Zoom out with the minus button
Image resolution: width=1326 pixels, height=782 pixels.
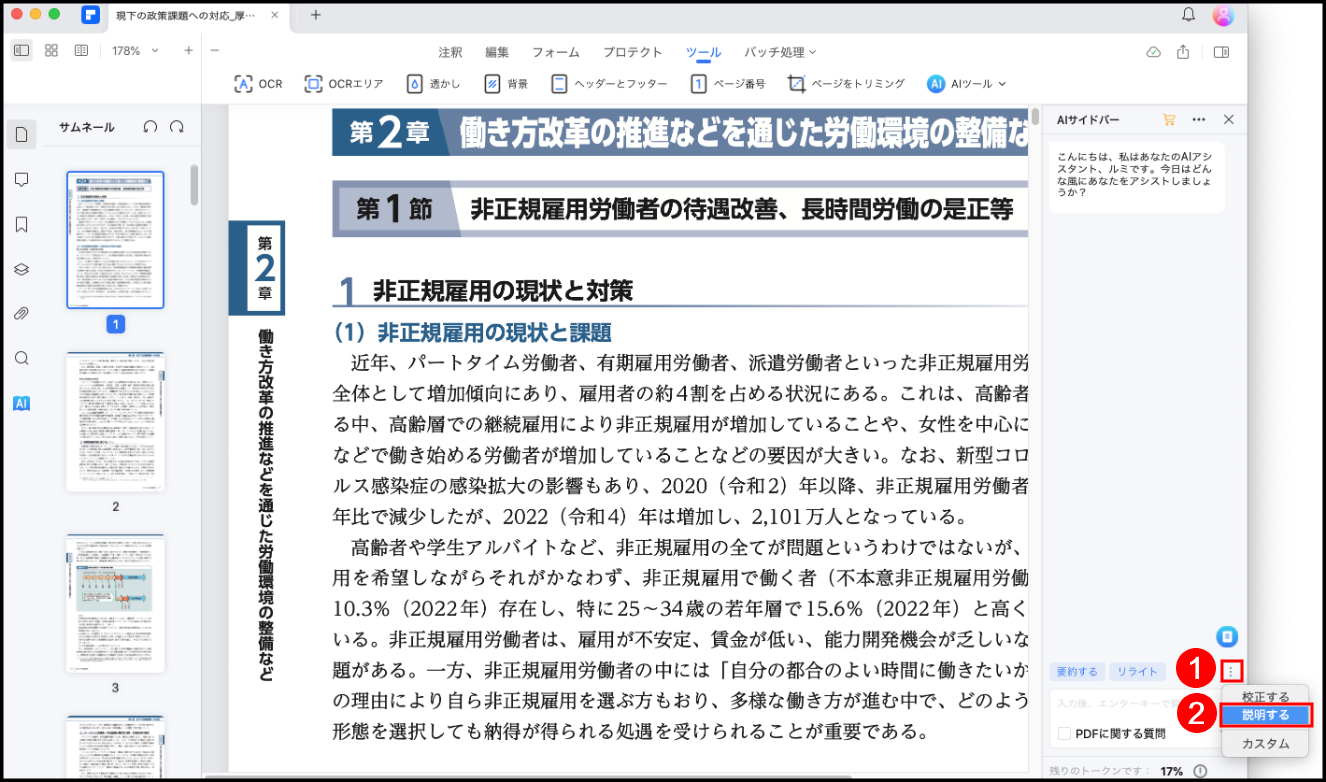pyautogui.click(x=215, y=50)
